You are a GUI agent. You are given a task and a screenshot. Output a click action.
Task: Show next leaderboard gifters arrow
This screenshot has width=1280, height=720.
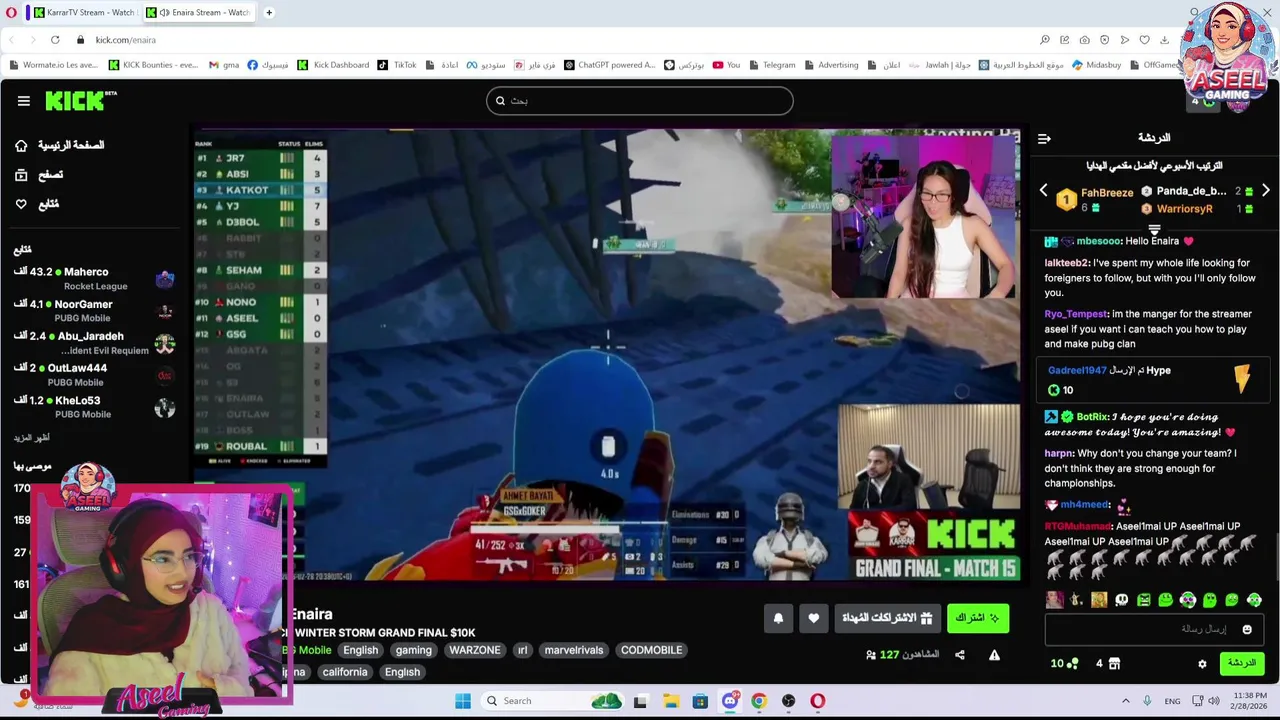coord(1266,190)
